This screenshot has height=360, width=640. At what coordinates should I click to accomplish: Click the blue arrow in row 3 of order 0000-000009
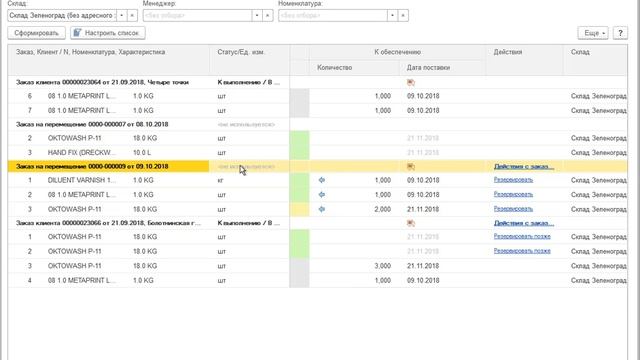coord(322,209)
